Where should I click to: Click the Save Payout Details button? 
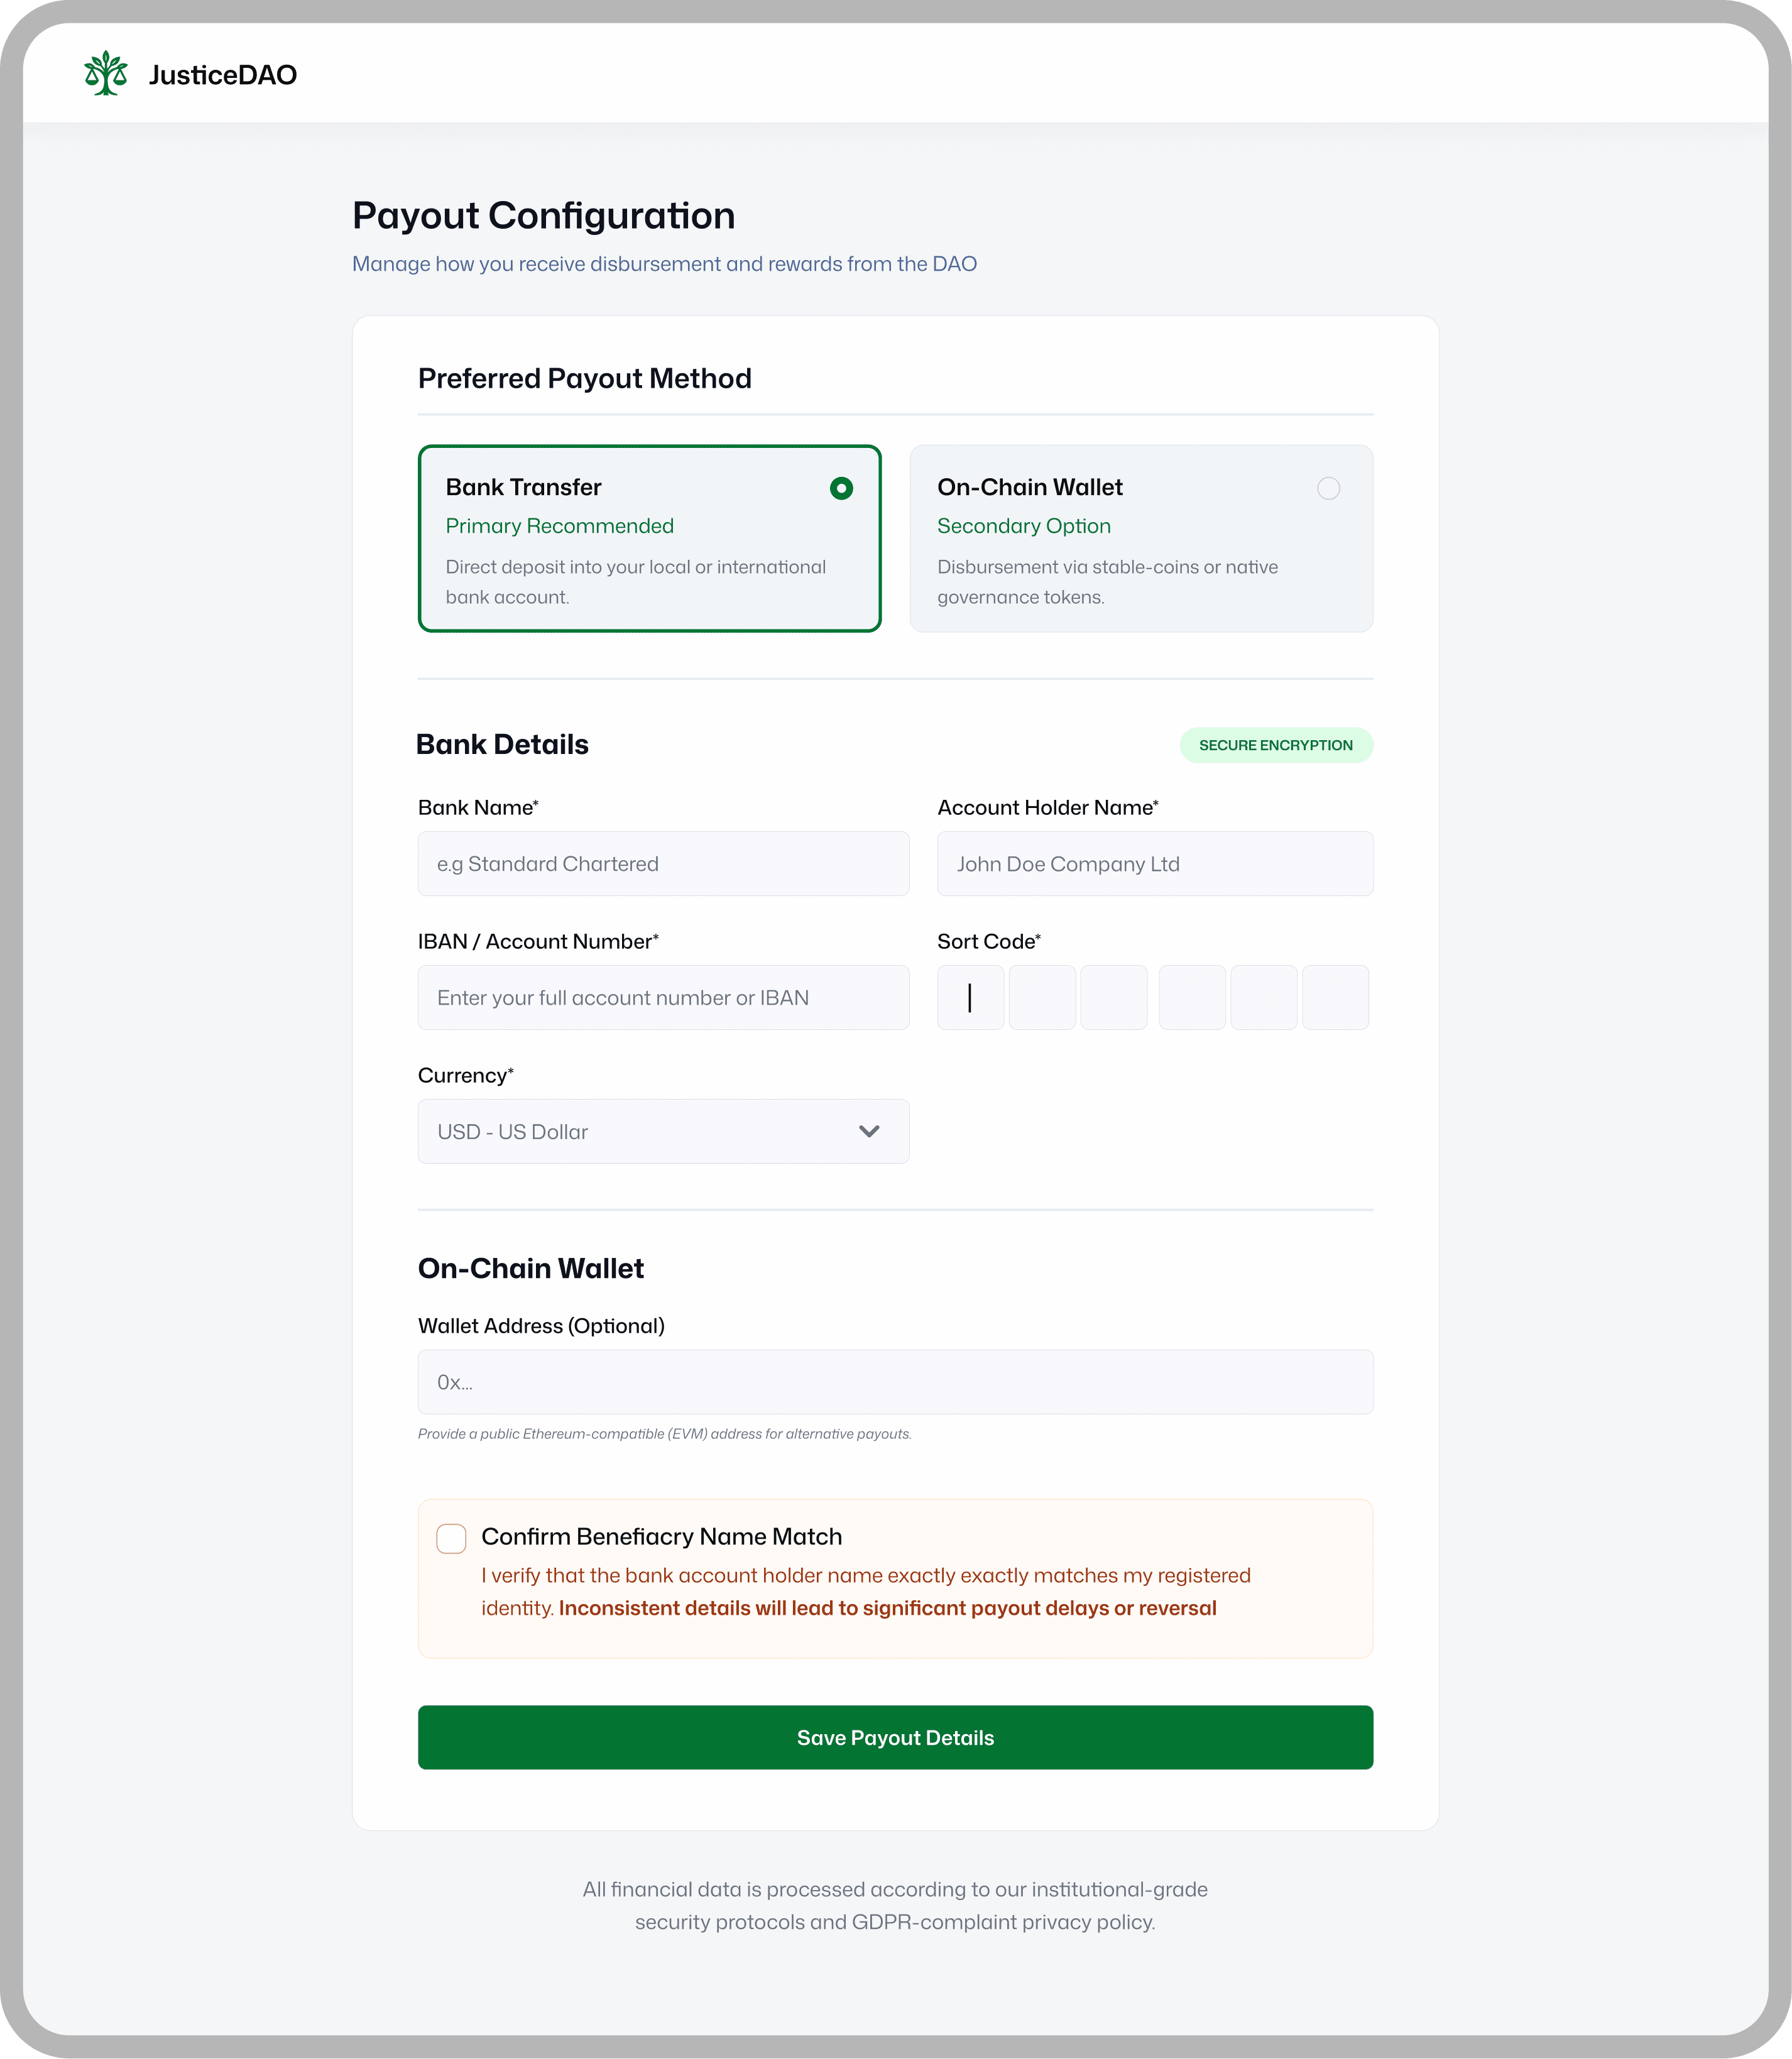[895, 1737]
